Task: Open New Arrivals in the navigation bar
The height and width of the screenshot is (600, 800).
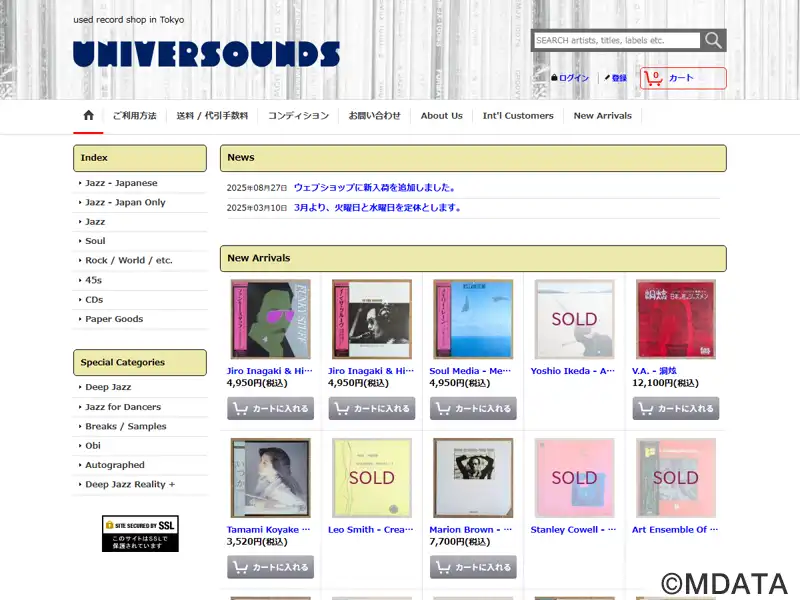Action: point(603,116)
